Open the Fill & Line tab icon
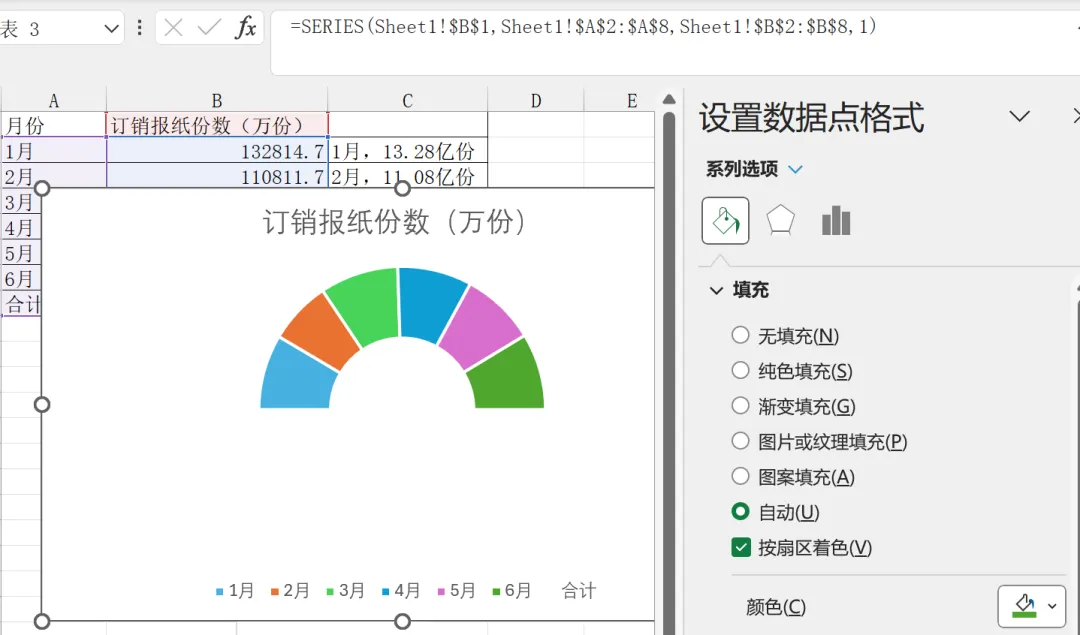Image resolution: width=1080 pixels, height=635 pixels. (x=725, y=220)
